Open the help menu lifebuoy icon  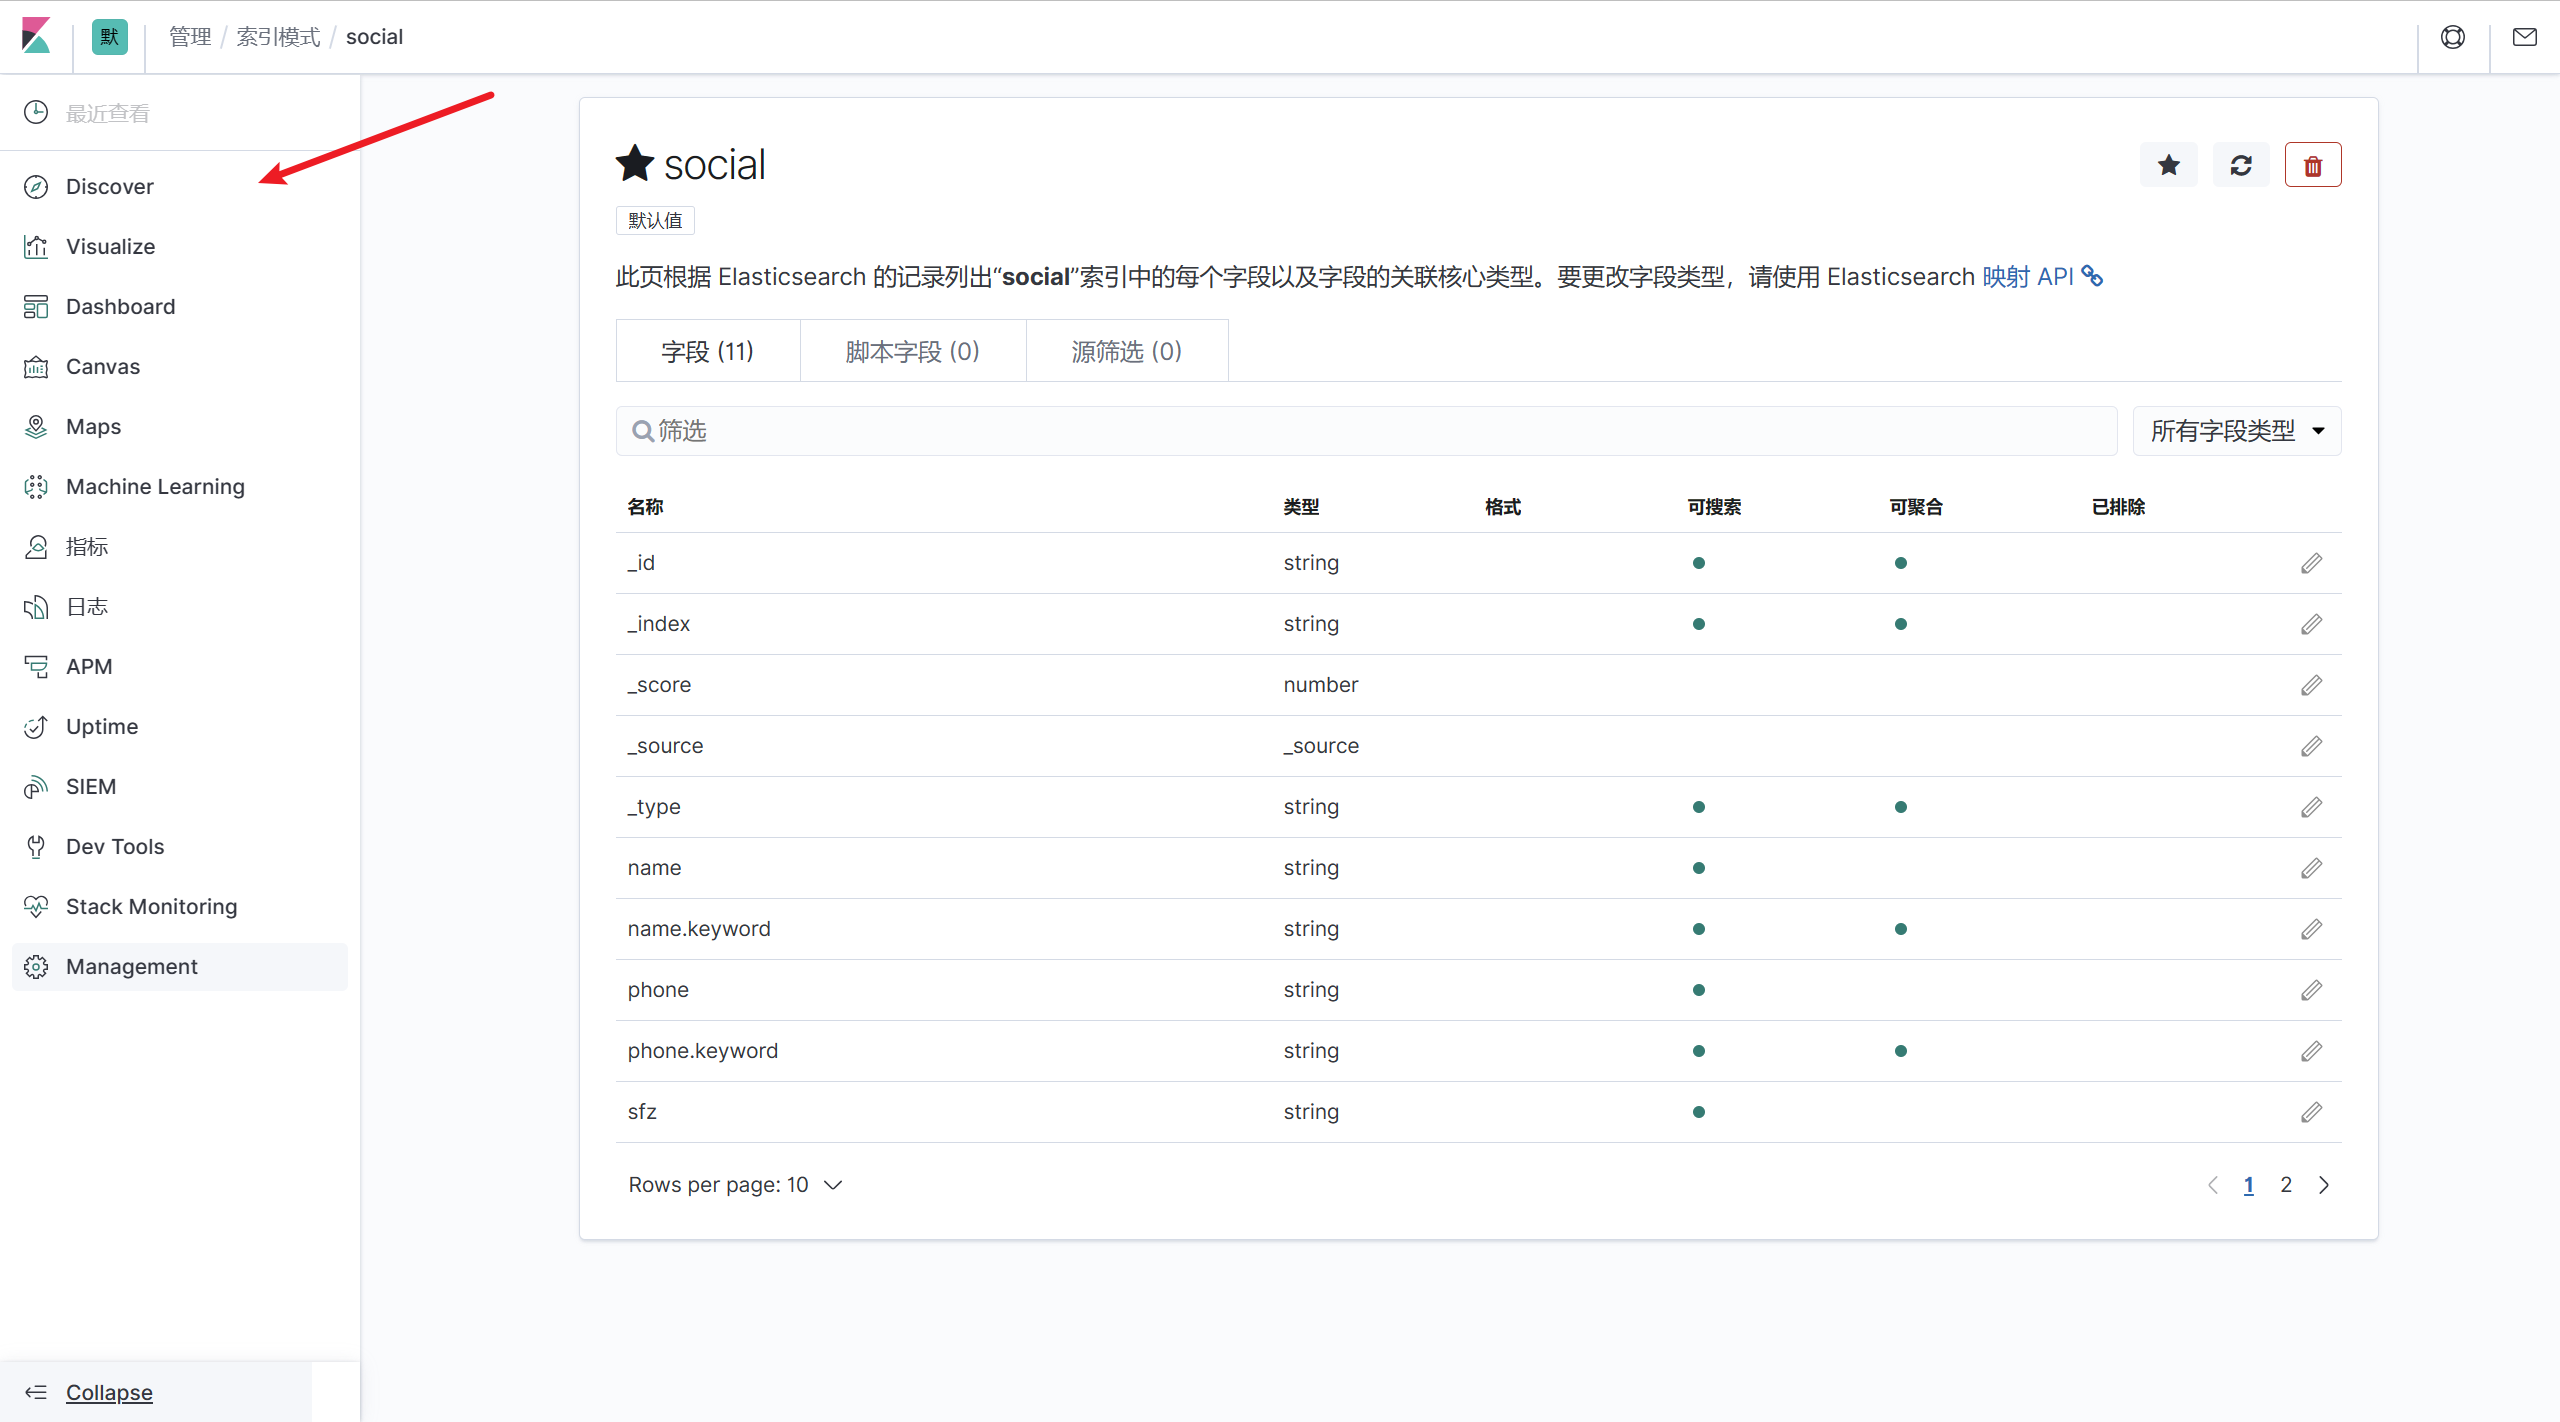coord(2452,37)
